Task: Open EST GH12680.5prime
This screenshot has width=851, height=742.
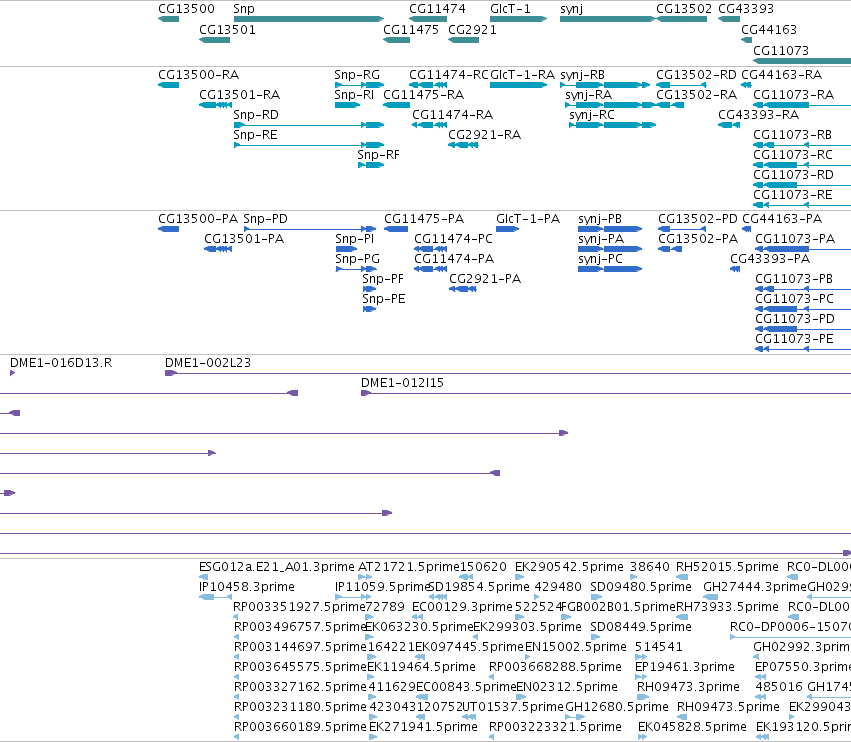Action: 617,707
